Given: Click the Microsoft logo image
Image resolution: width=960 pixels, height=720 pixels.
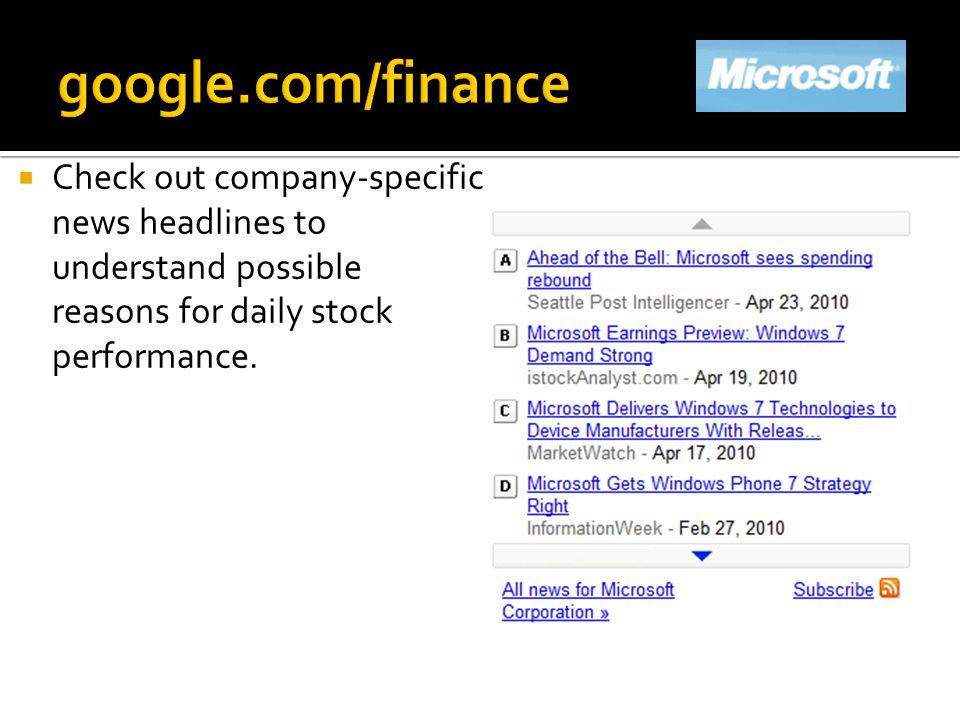Looking at the screenshot, I should click(x=801, y=76).
